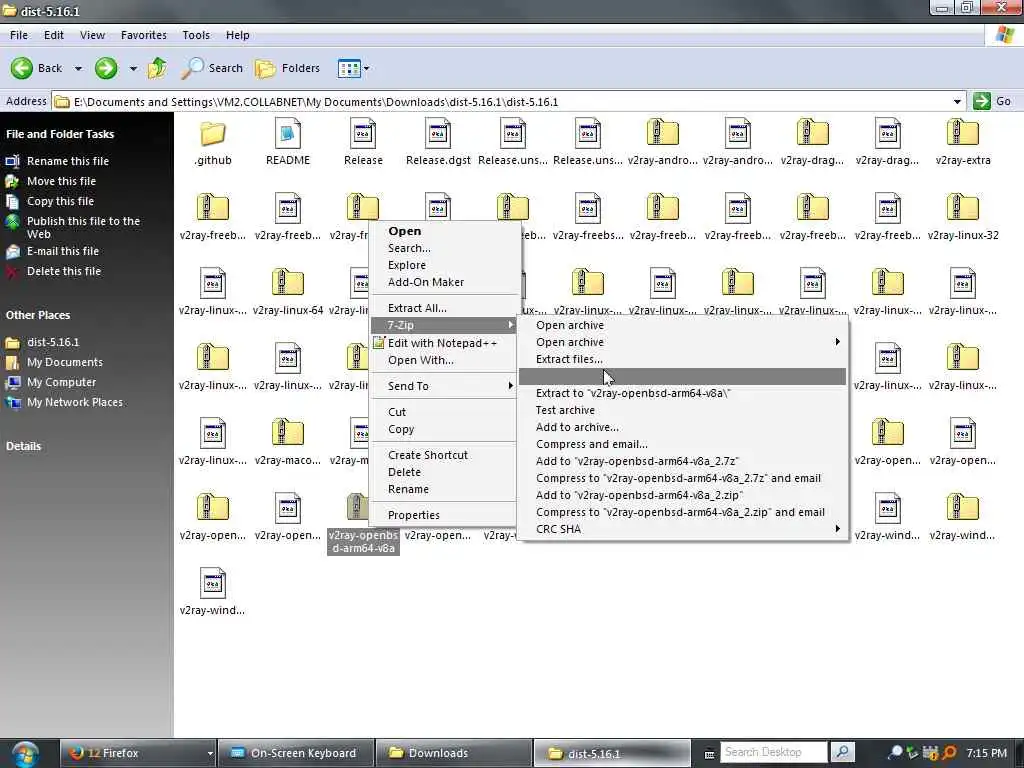
Task: Select the .github folder icon
Action: coord(213,133)
